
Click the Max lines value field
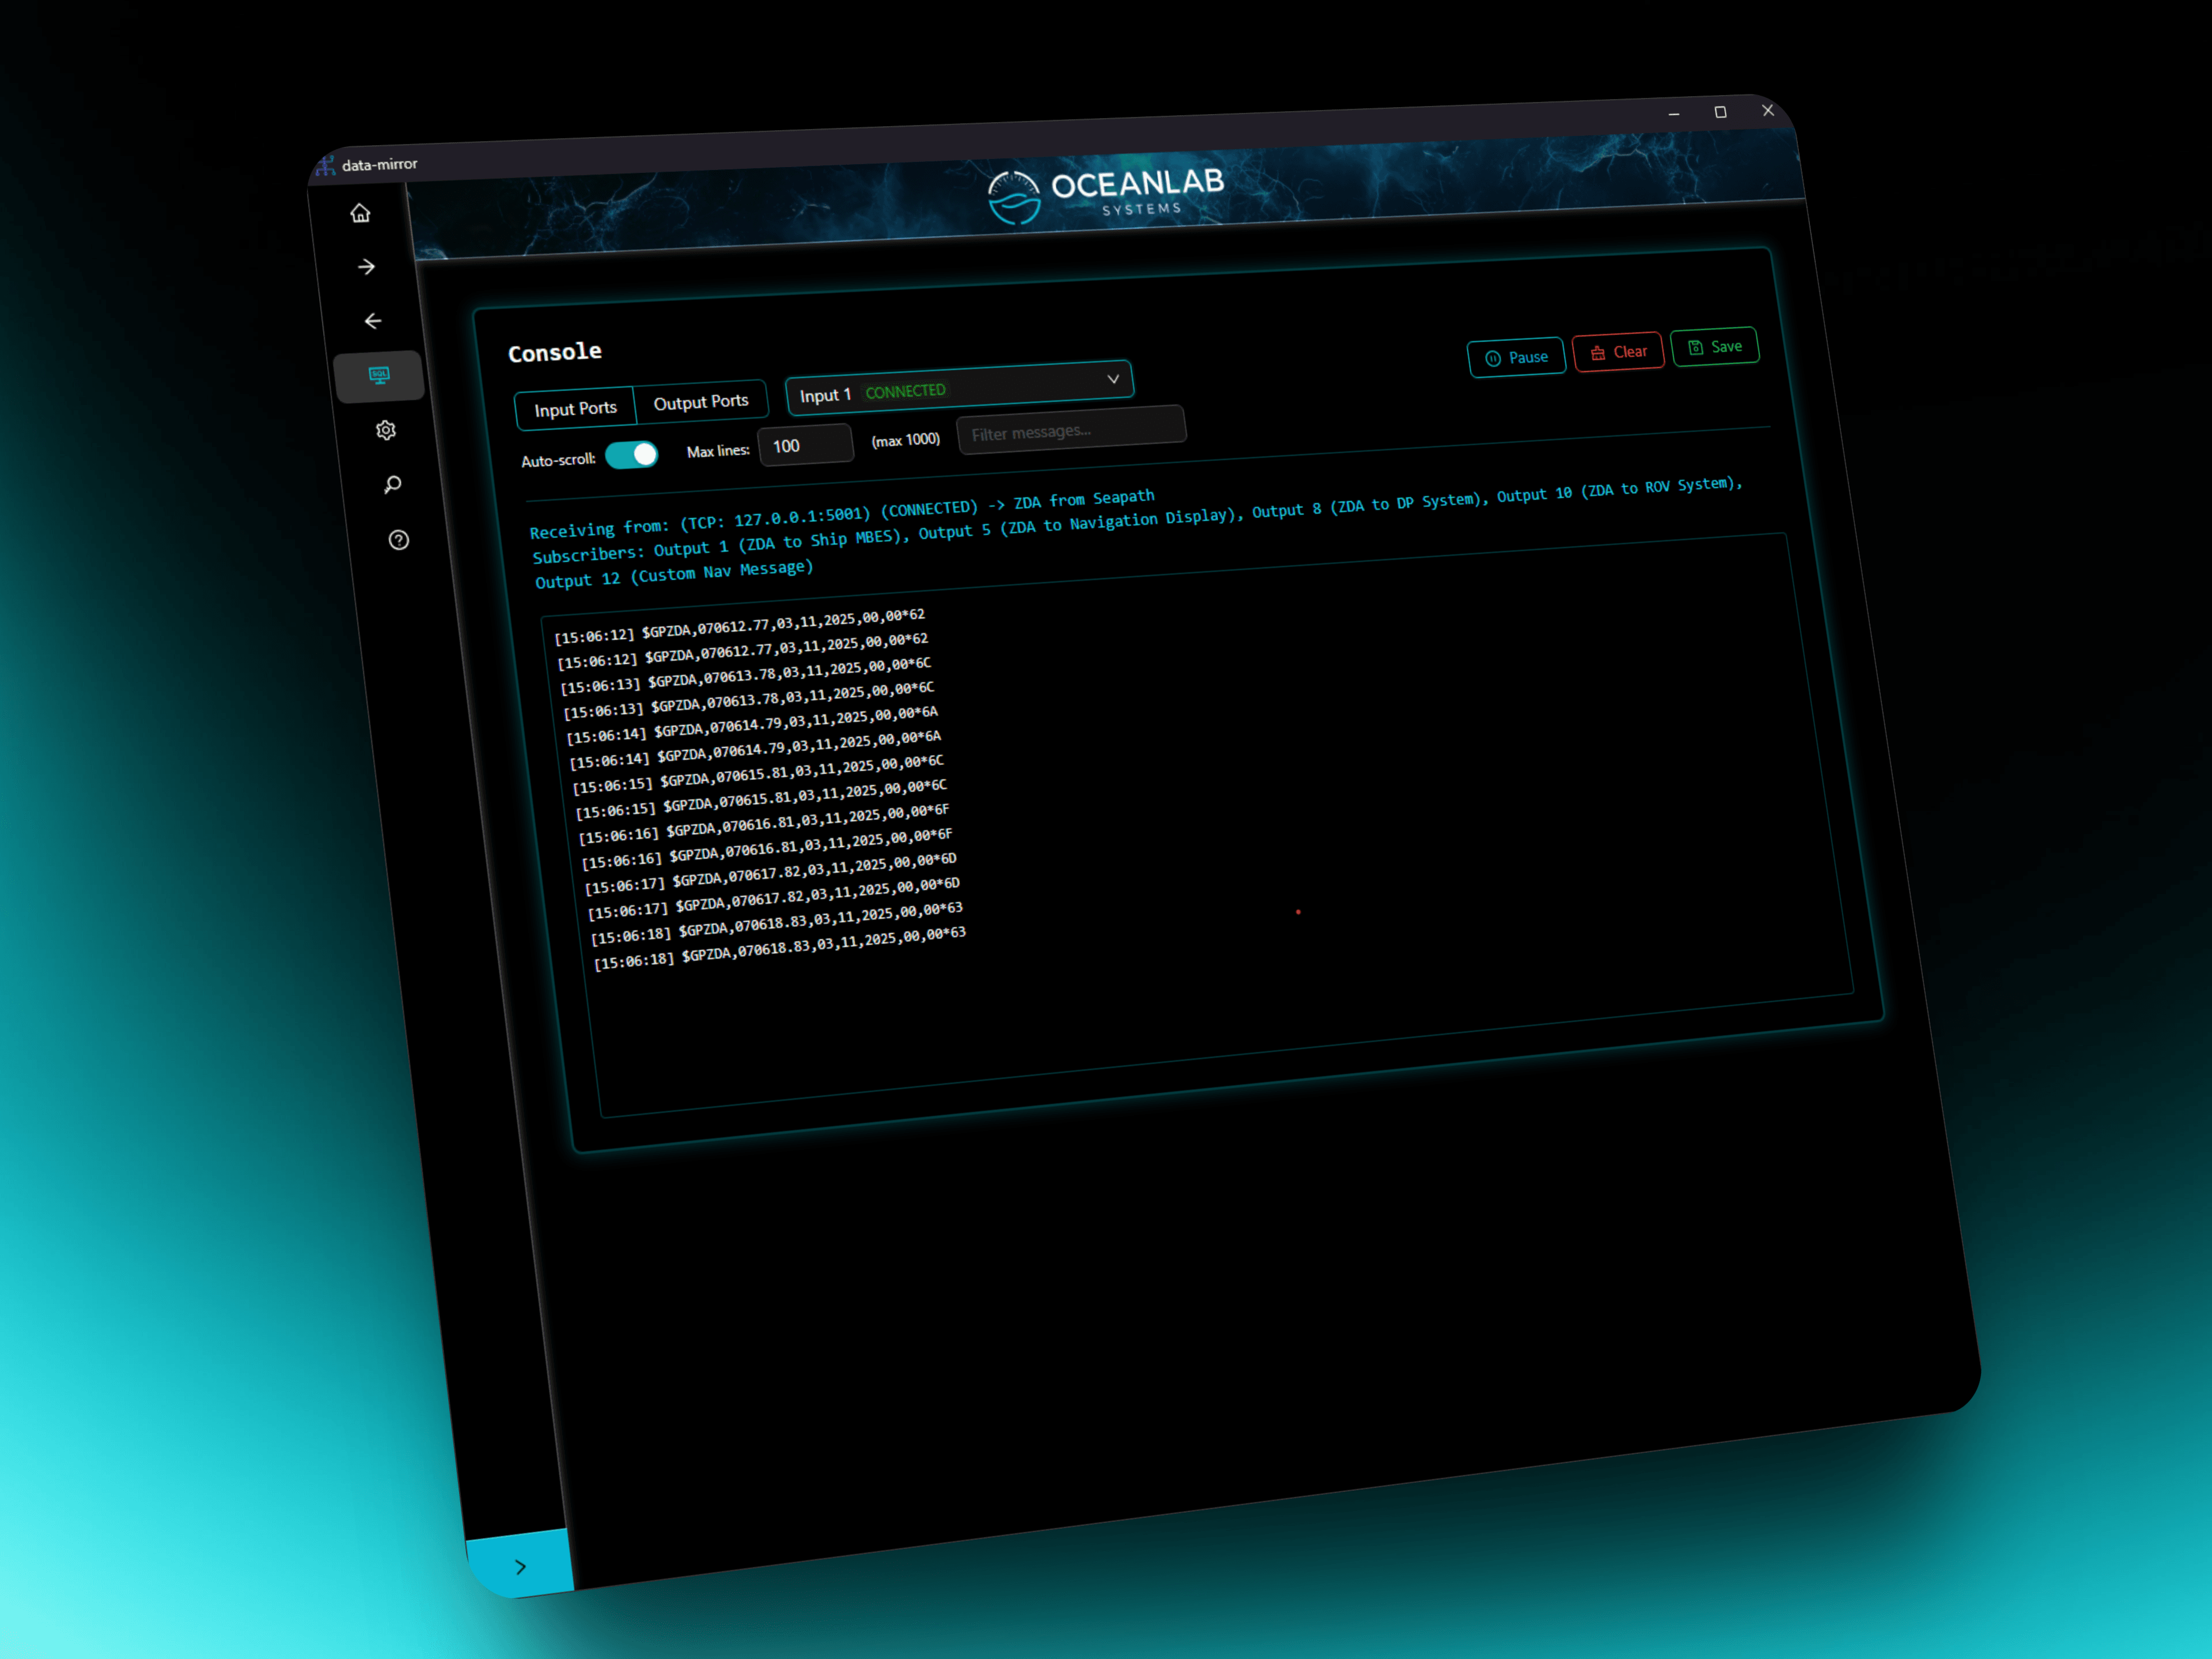click(806, 446)
